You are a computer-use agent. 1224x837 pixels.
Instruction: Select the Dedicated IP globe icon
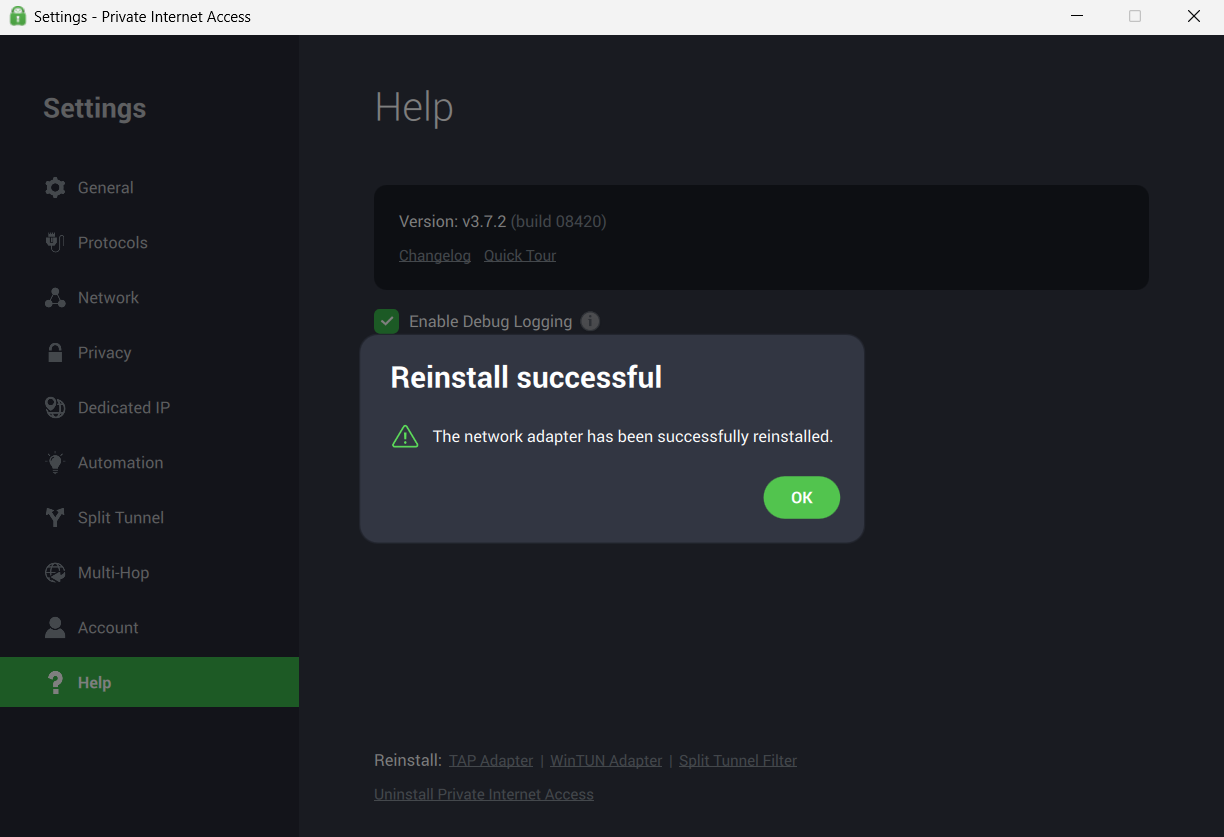pos(55,408)
